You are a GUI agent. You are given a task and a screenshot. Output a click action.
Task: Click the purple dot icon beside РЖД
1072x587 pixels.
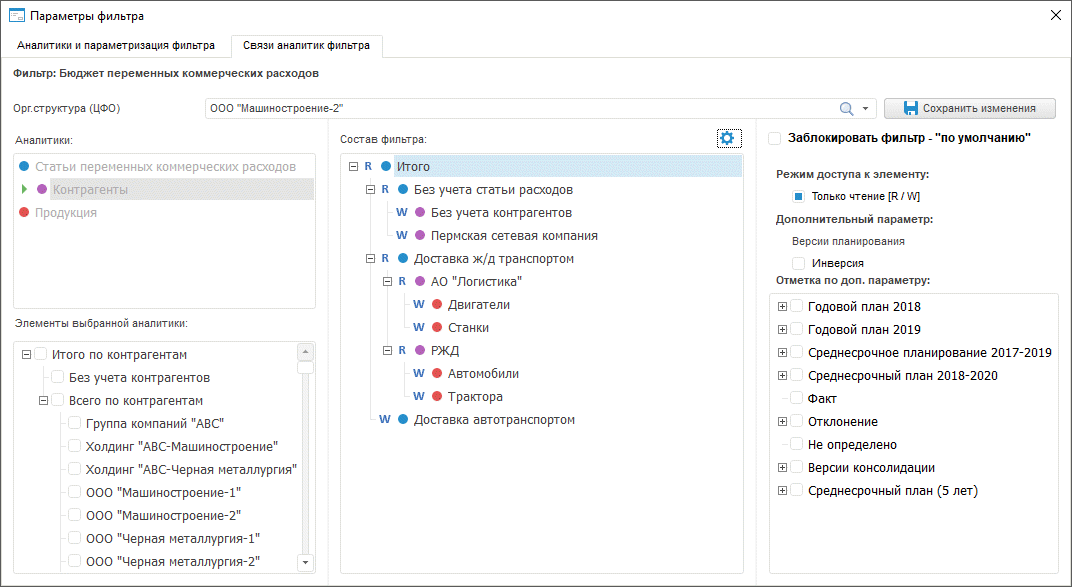(x=419, y=351)
